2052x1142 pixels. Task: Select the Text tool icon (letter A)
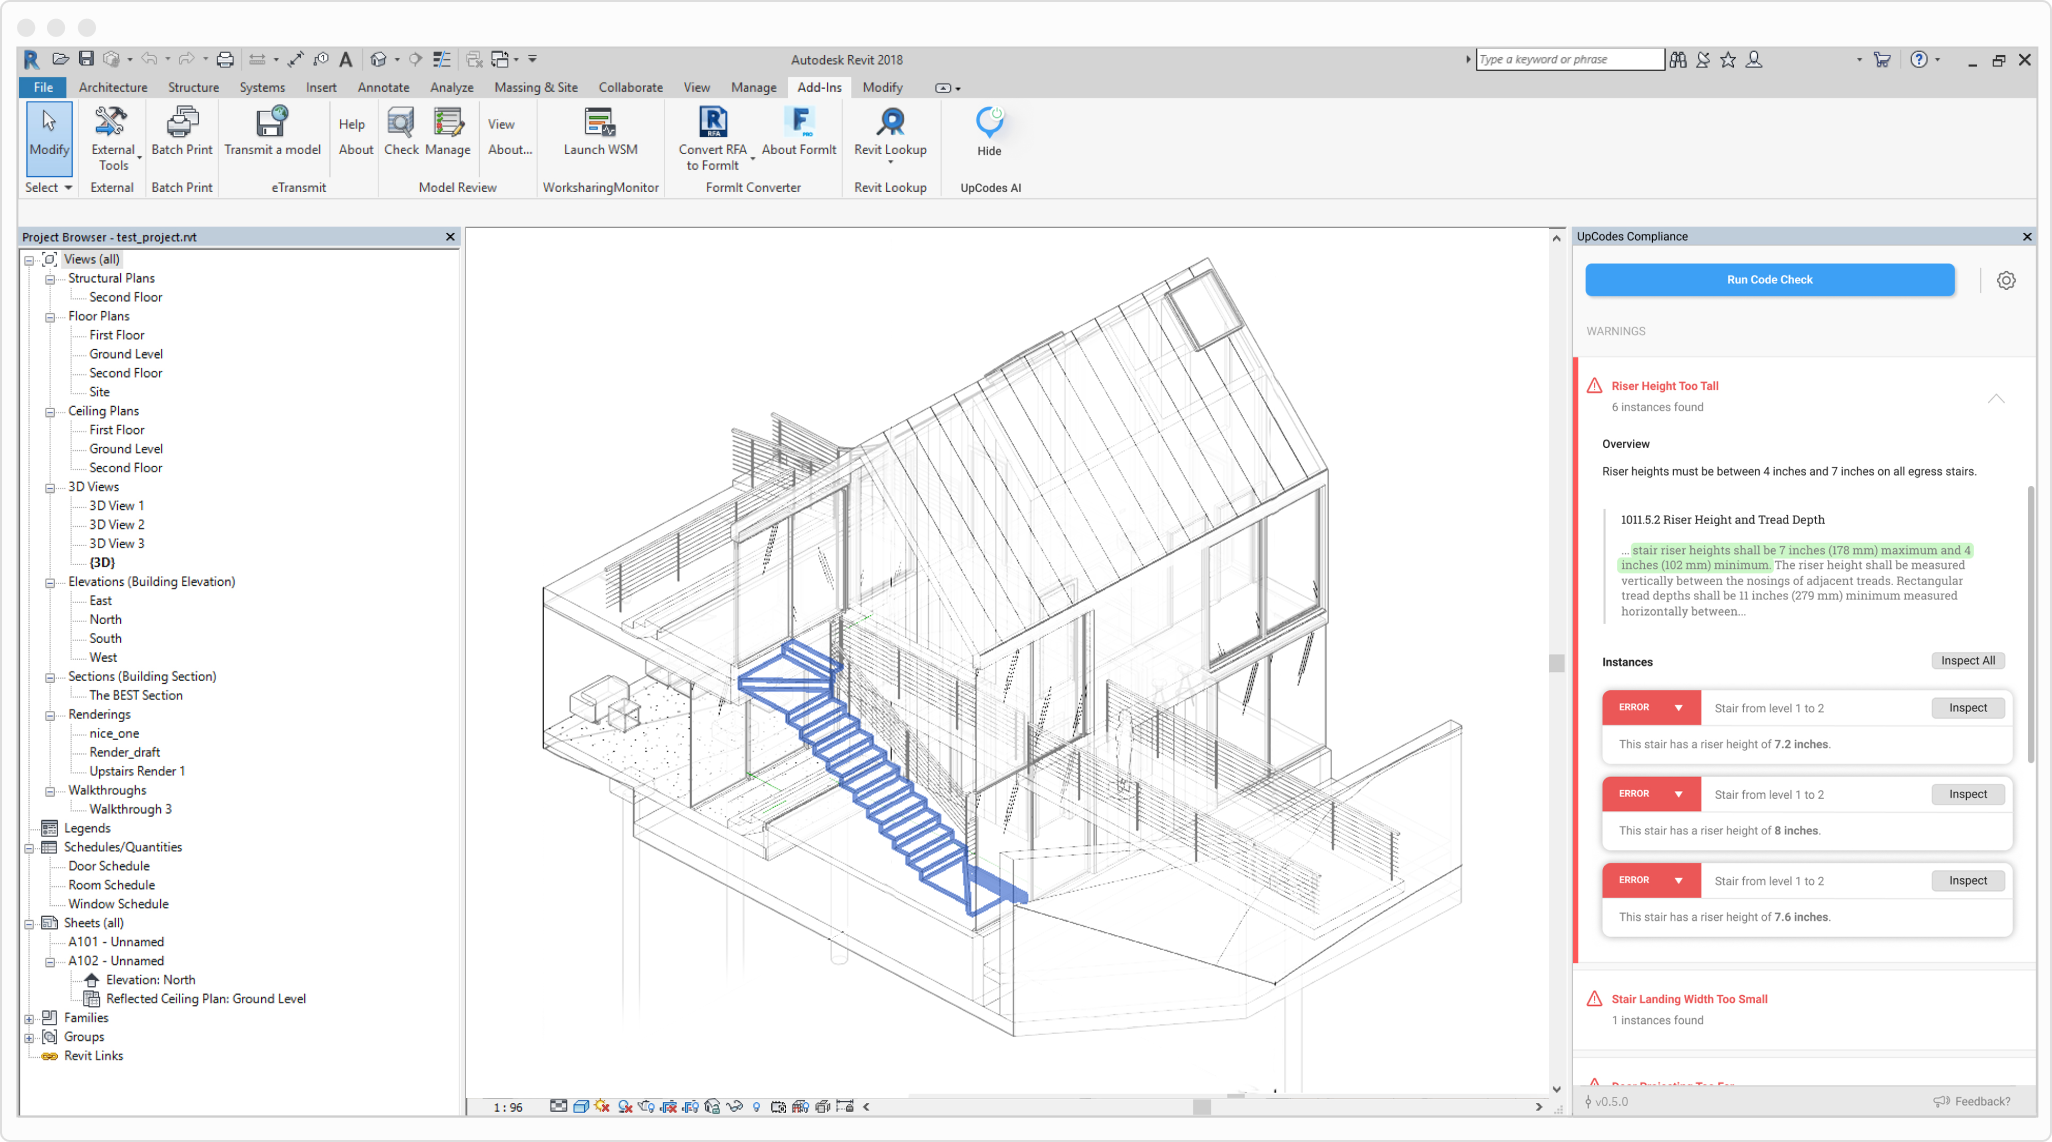point(346,59)
